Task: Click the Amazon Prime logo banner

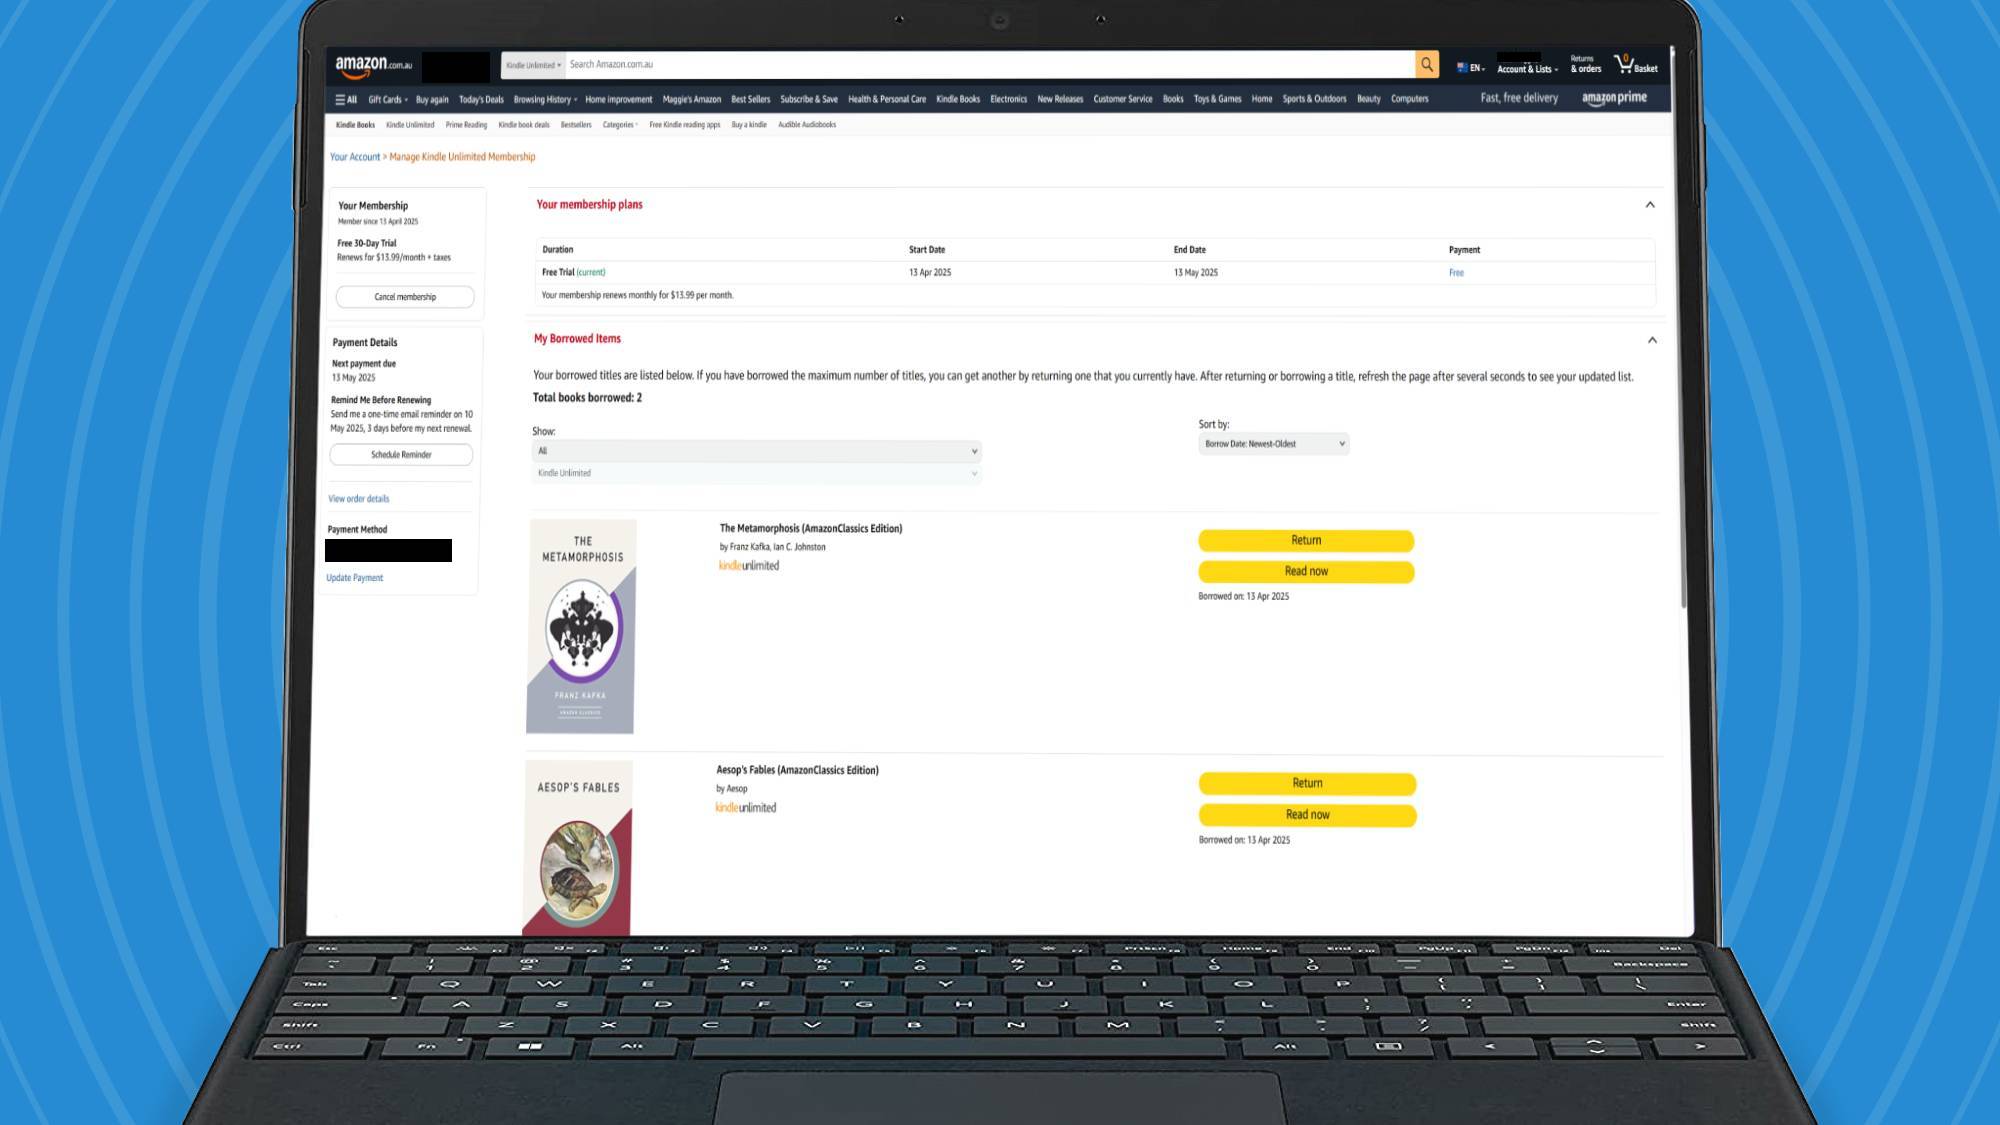Action: 1614,98
